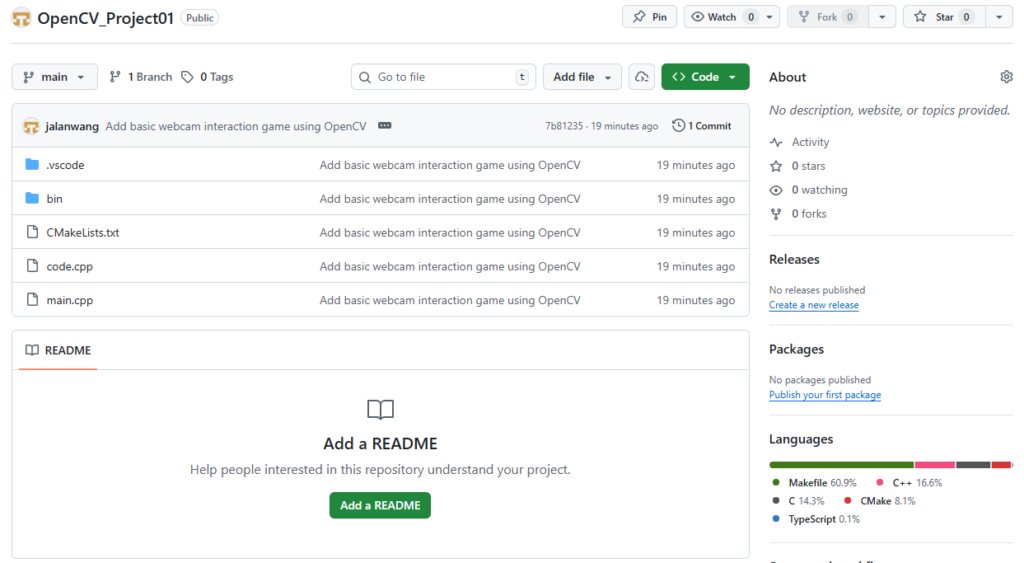Expand the Add file dropdown
Viewport: 1024px width, 563px height.
[x=582, y=77]
